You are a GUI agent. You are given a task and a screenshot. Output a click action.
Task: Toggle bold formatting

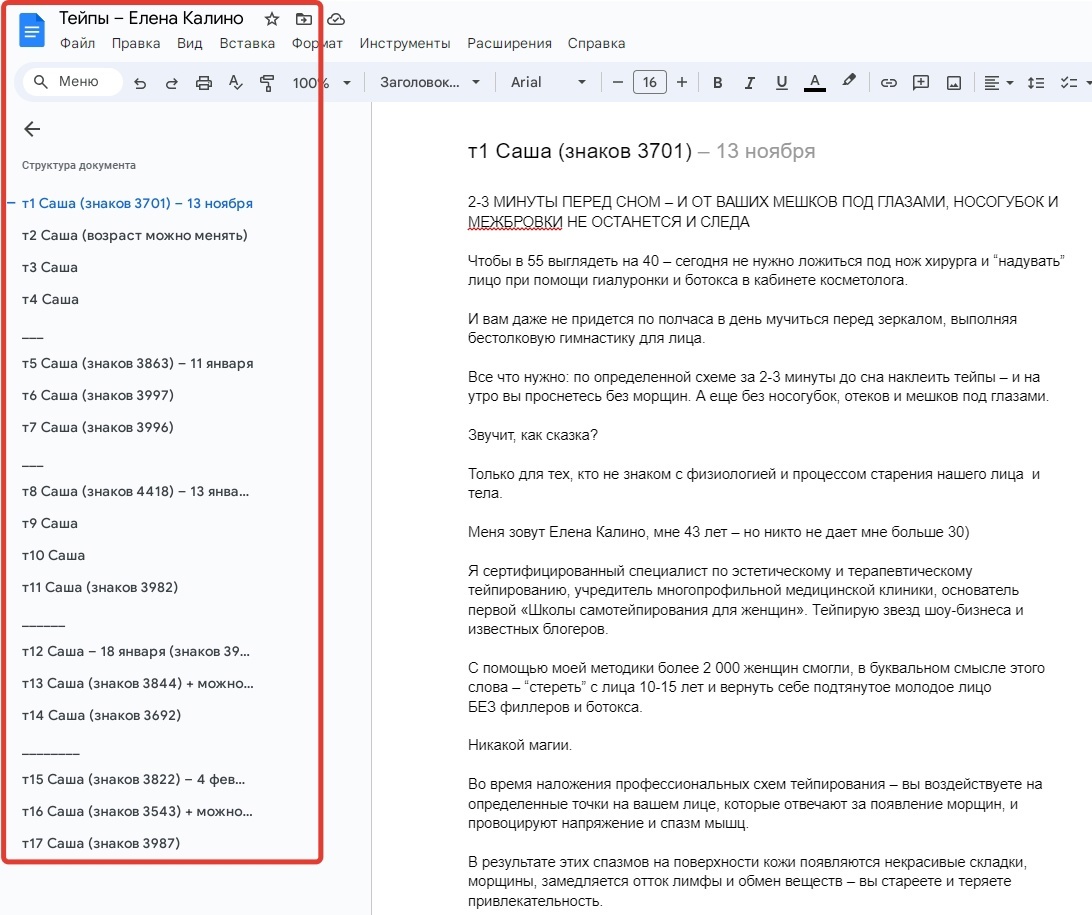717,83
